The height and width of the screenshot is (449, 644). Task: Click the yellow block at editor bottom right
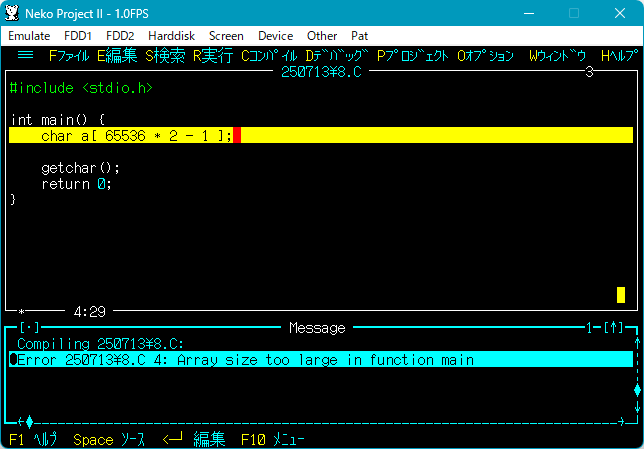click(621, 295)
